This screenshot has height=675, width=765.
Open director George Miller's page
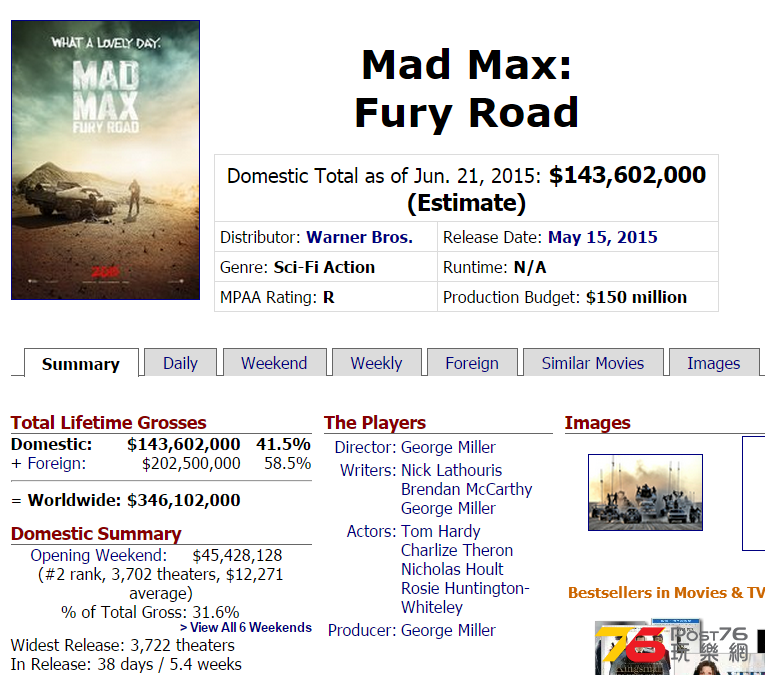pos(448,447)
